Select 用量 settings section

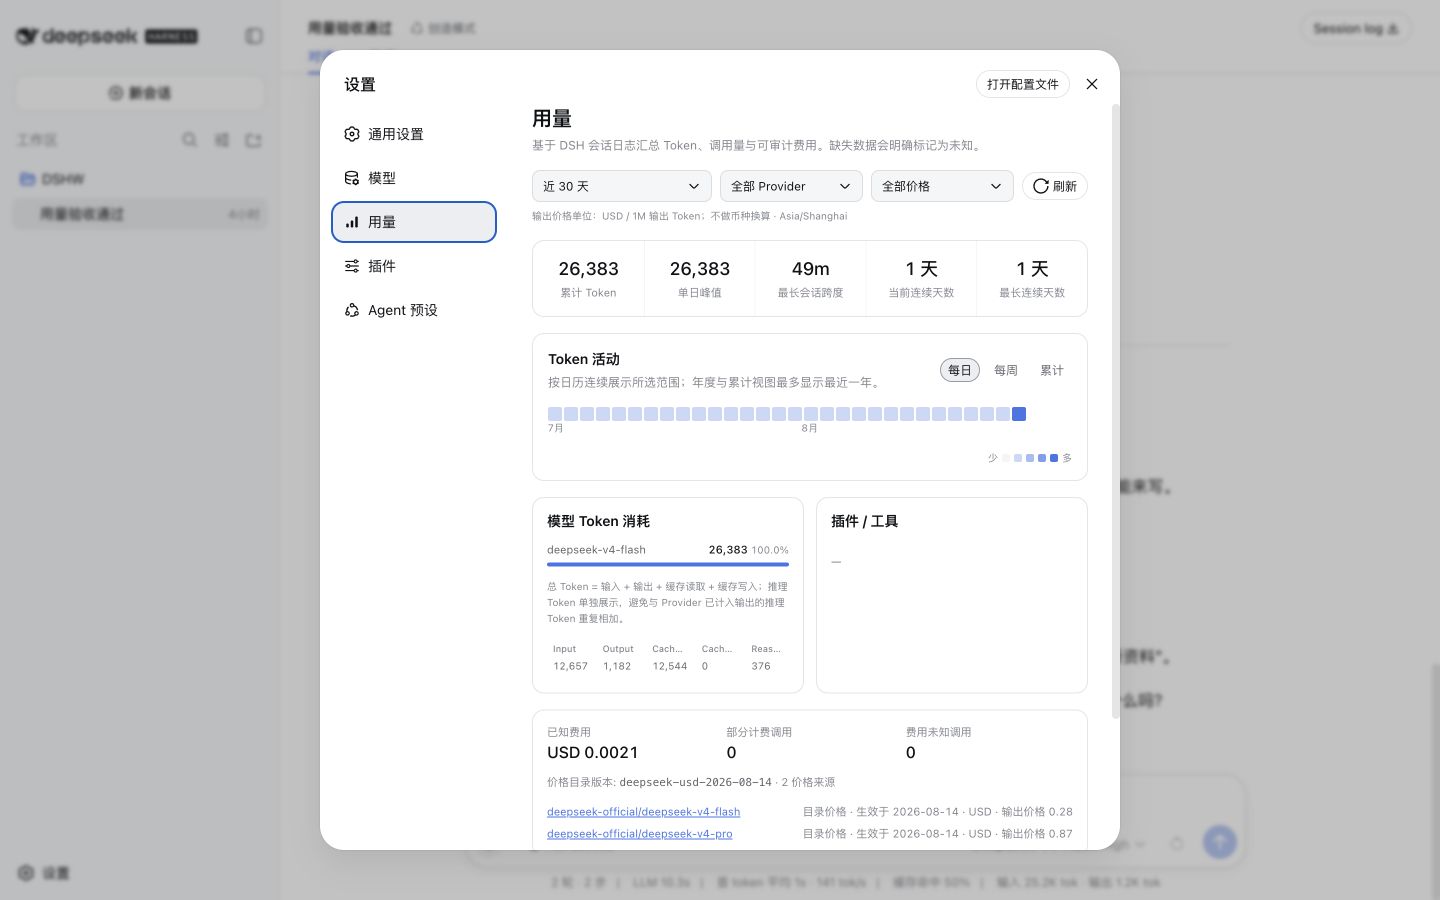pos(414,222)
